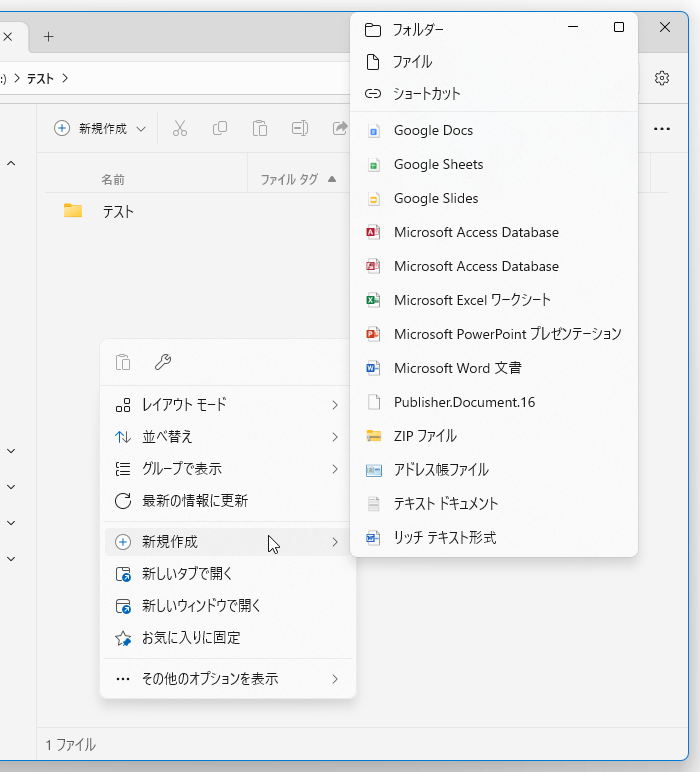Create Microsoft PowerPoint プレゼンテーション

tap(494, 334)
